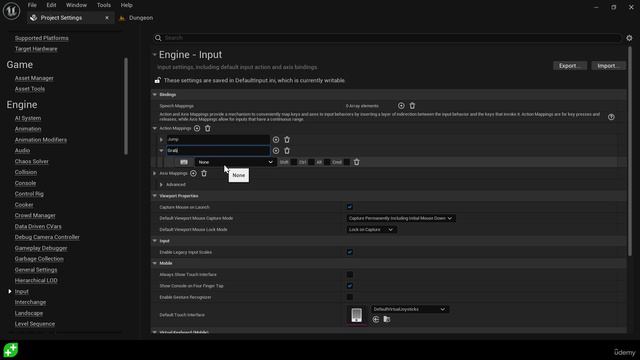Toggle Cmd modifier checkbox for Grab binding
The width and height of the screenshot is (640, 360).
(347, 162)
